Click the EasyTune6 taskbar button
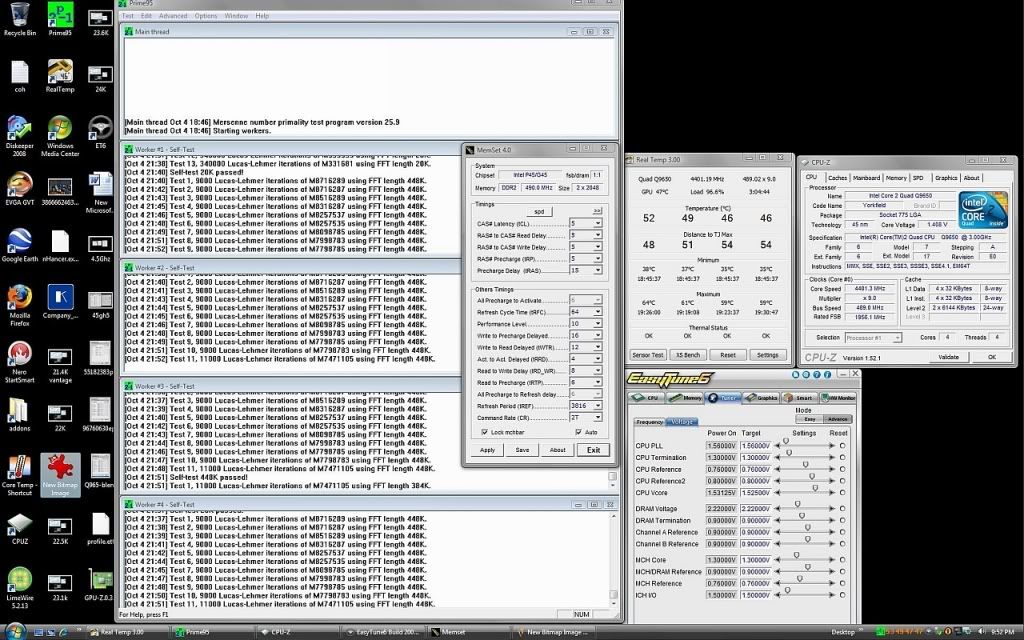 tap(384, 632)
